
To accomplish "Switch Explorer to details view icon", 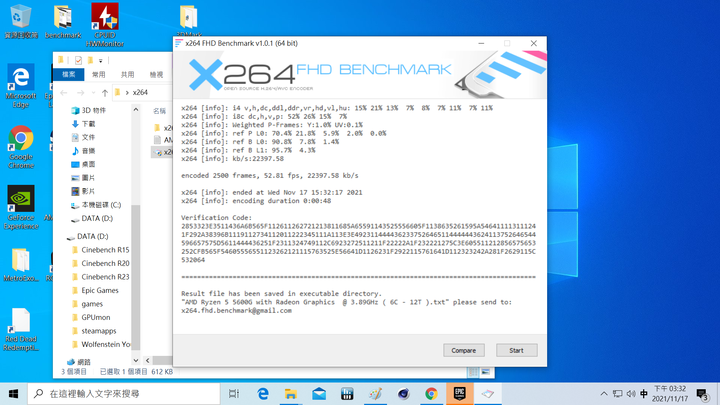I will [x=473, y=372].
